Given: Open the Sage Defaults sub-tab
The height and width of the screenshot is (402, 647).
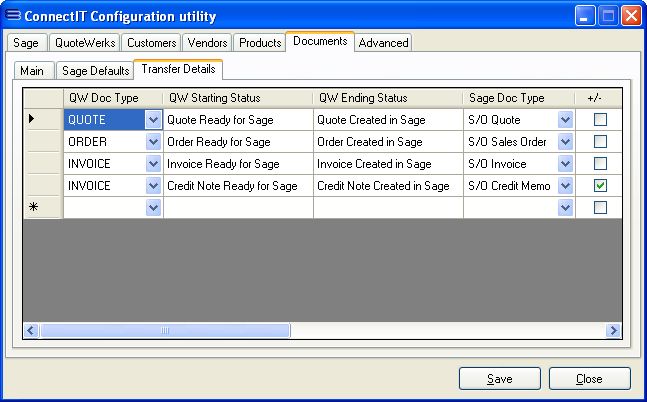Looking at the screenshot, I should [95, 71].
